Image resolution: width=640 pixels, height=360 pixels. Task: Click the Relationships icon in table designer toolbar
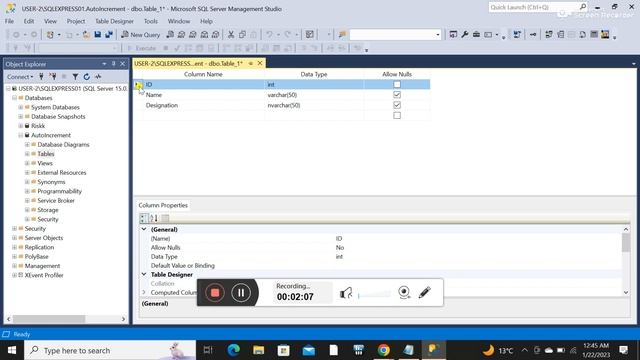pyautogui.click(x=549, y=35)
